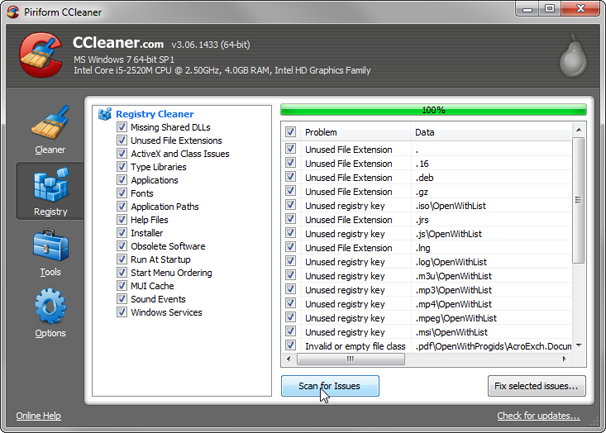Click Scan for Issues button
Screen dimensions: 606x433
coord(329,386)
